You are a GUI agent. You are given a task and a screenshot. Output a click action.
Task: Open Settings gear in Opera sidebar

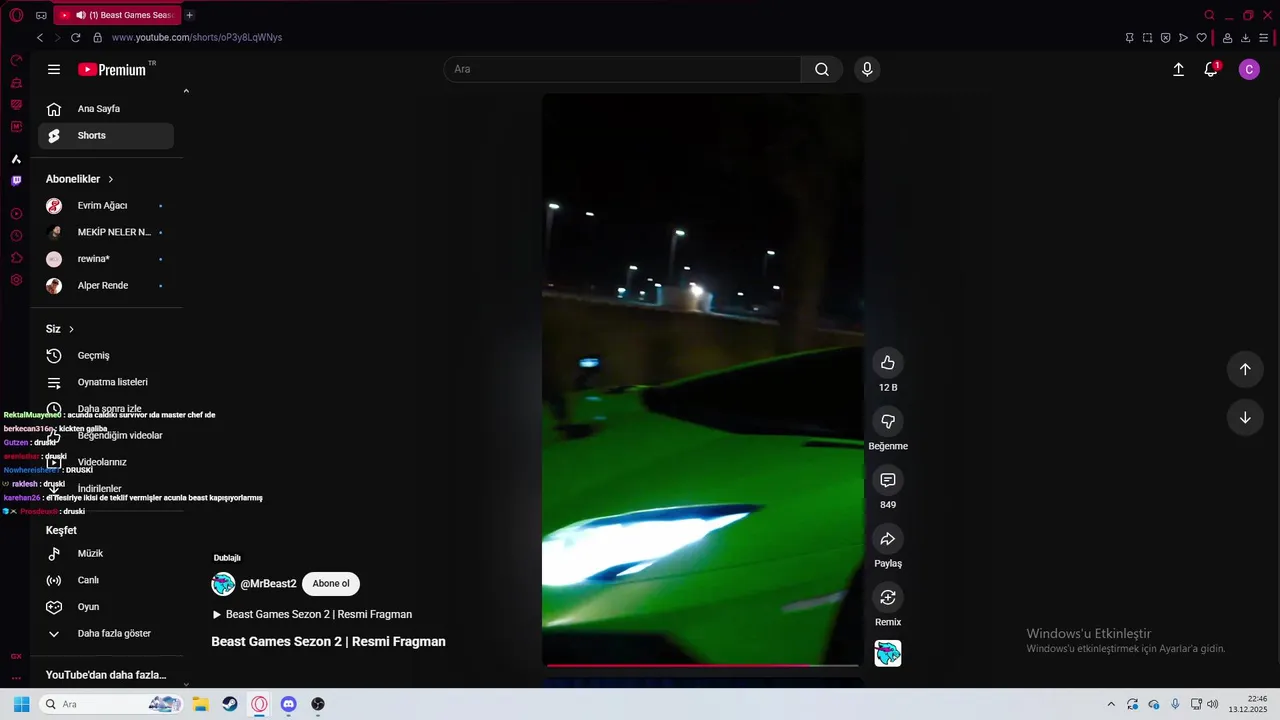[16, 280]
